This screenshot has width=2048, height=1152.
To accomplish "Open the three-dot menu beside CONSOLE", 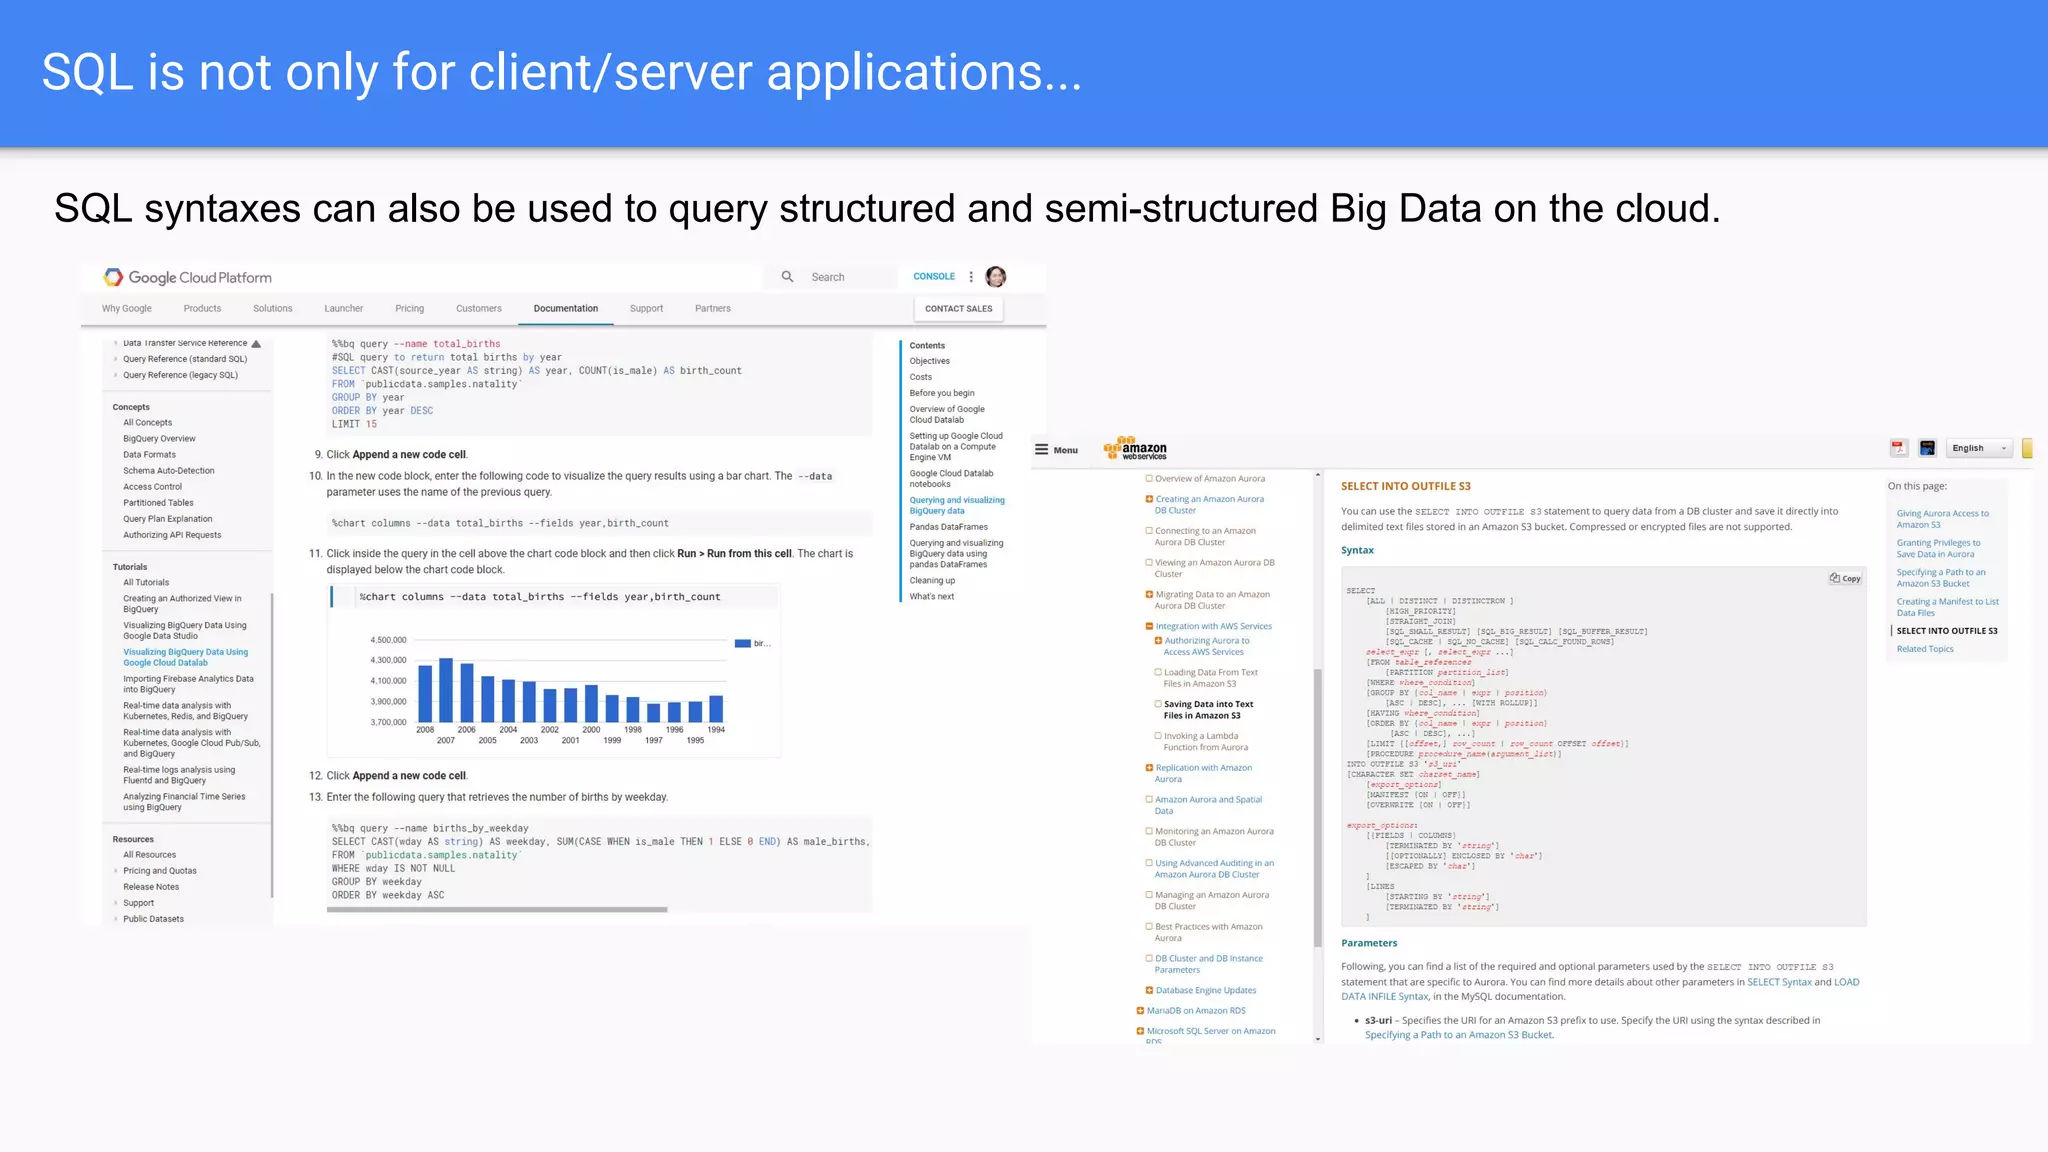I will point(971,277).
